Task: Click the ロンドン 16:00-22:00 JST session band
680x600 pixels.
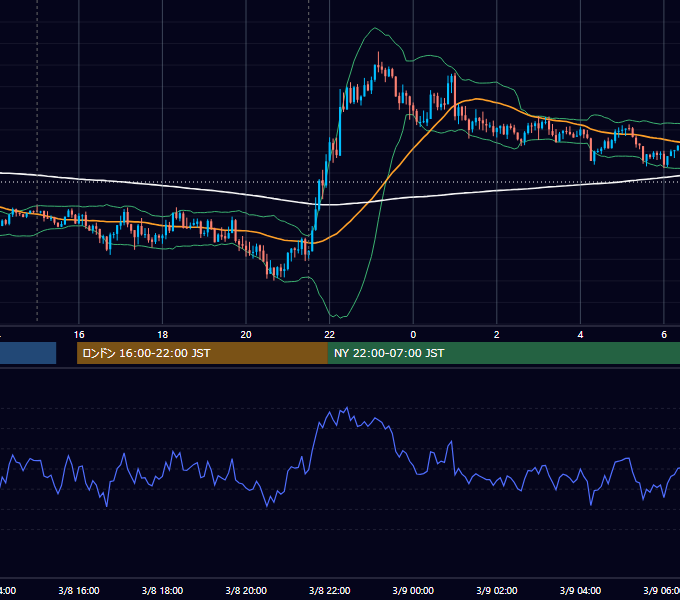Action: point(202,353)
